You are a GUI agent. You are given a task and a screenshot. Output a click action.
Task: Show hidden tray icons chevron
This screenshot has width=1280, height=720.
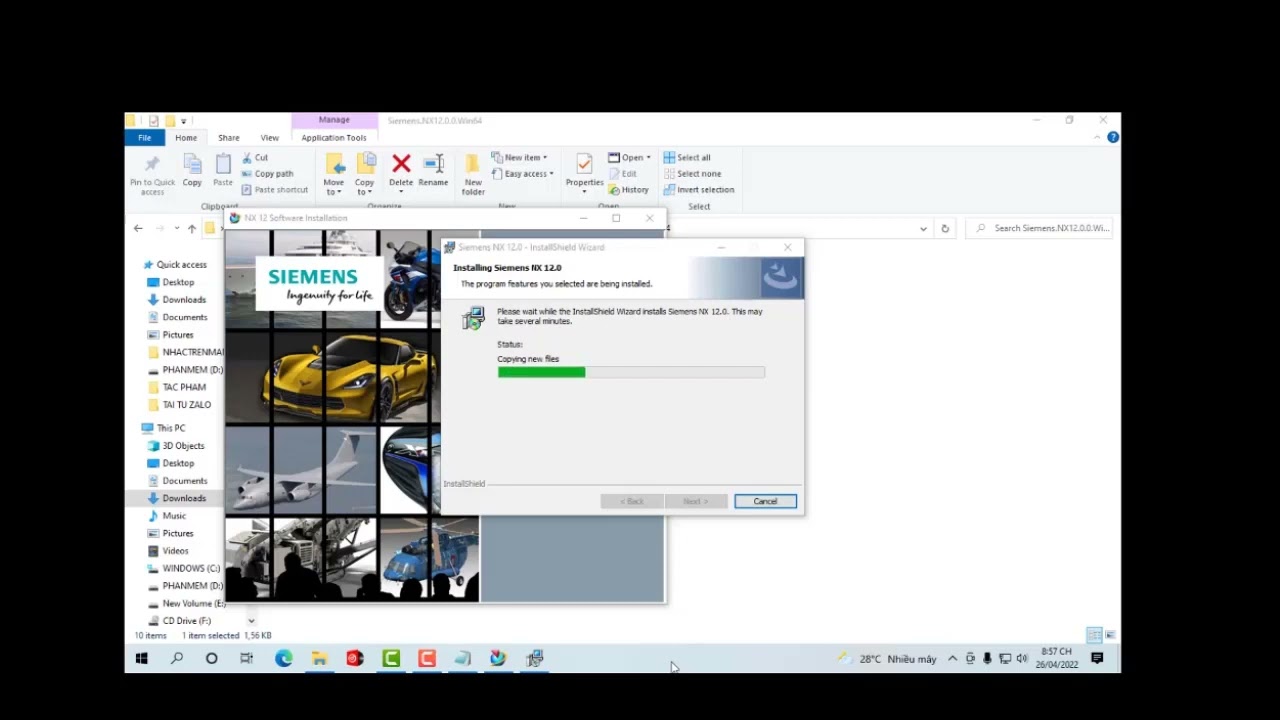[952, 658]
